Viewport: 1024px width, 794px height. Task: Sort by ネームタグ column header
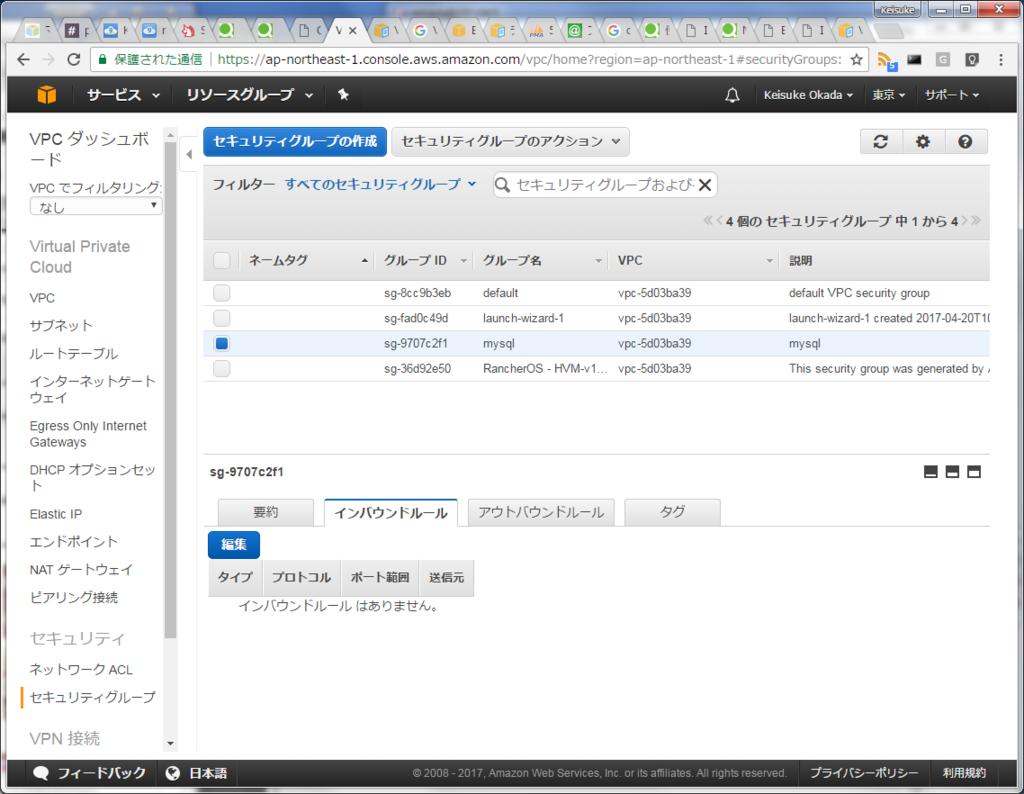308,261
